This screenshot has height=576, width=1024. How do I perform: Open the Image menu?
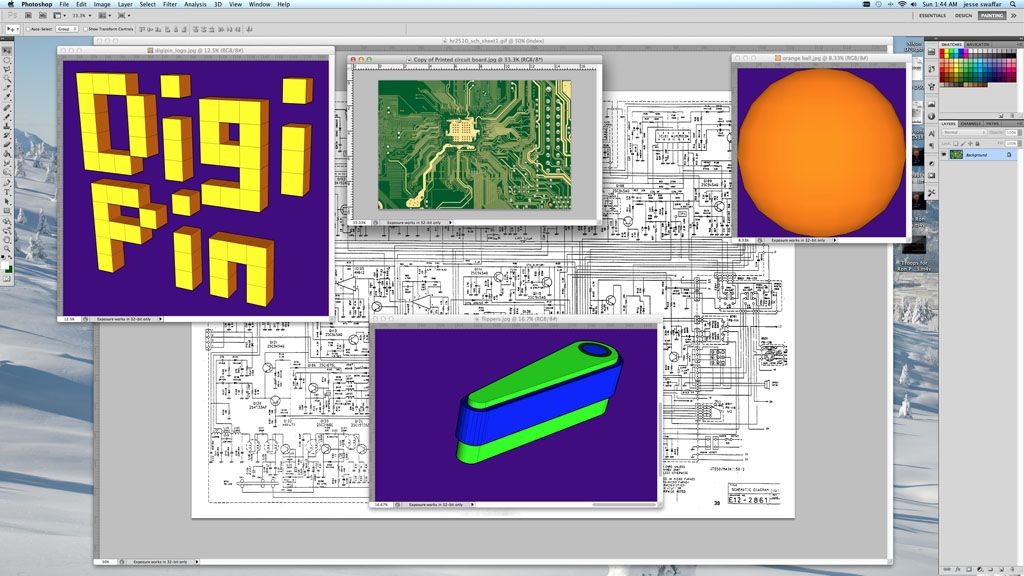click(102, 4)
